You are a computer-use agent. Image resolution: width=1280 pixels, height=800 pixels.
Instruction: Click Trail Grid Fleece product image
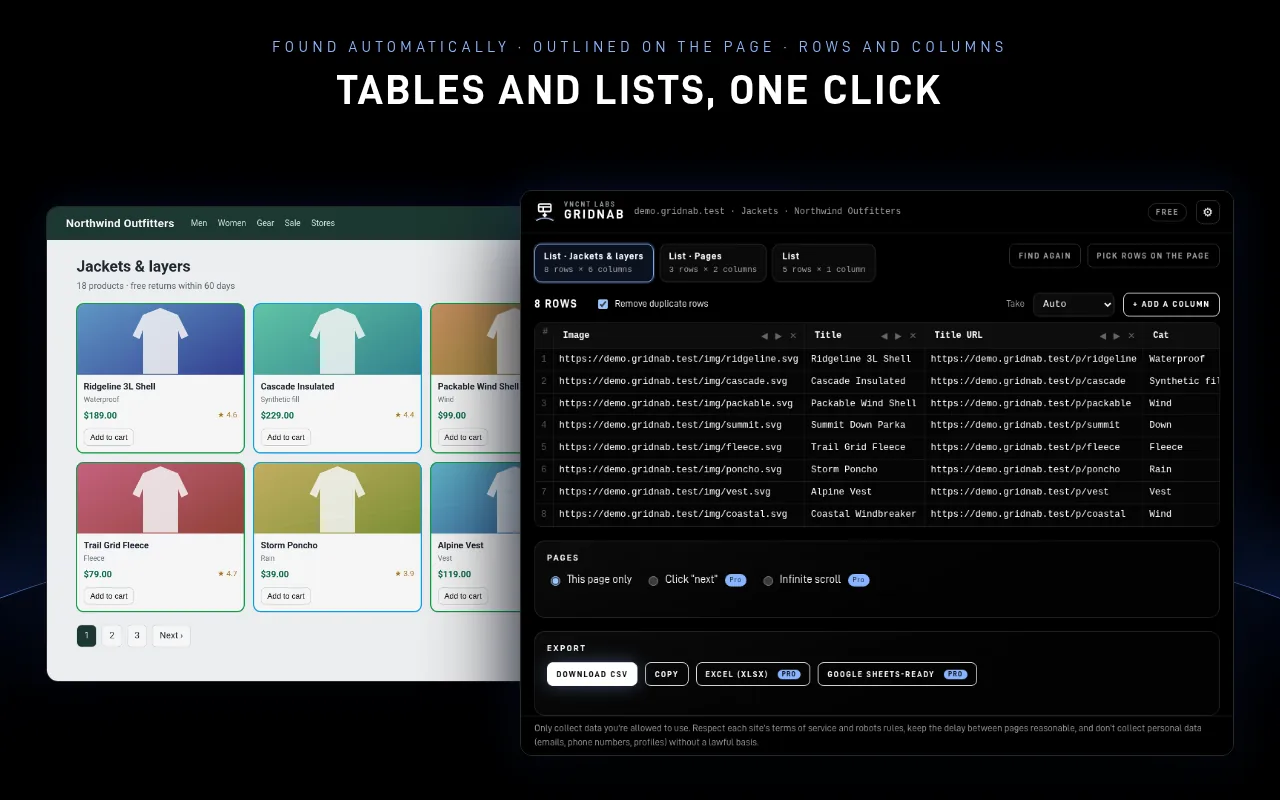160,498
